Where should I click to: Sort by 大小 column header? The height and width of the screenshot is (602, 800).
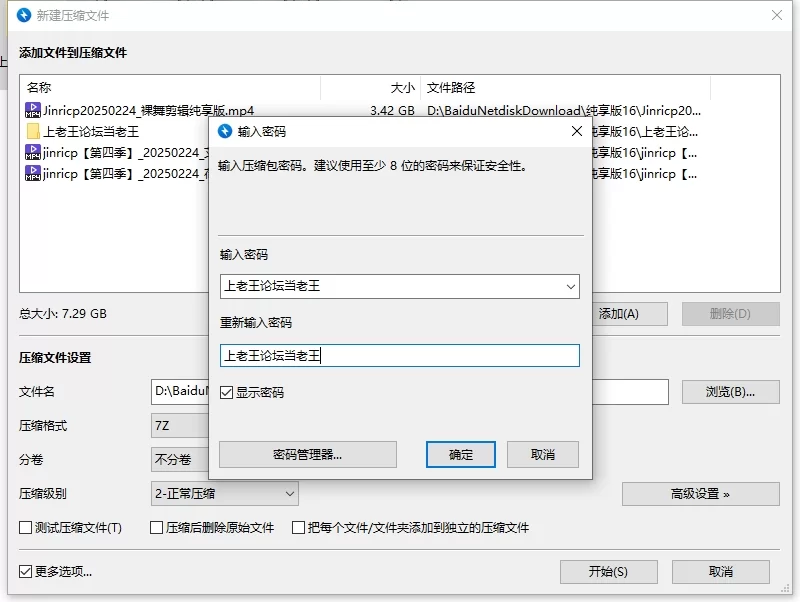tap(371, 88)
